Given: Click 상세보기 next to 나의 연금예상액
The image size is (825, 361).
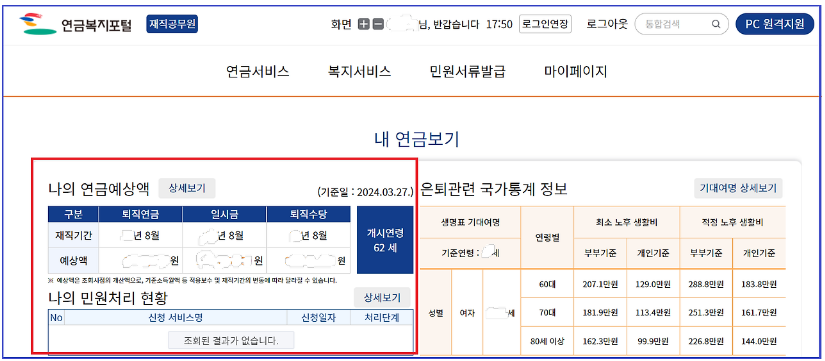Looking at the screenshot, I should tap(187, 188).
